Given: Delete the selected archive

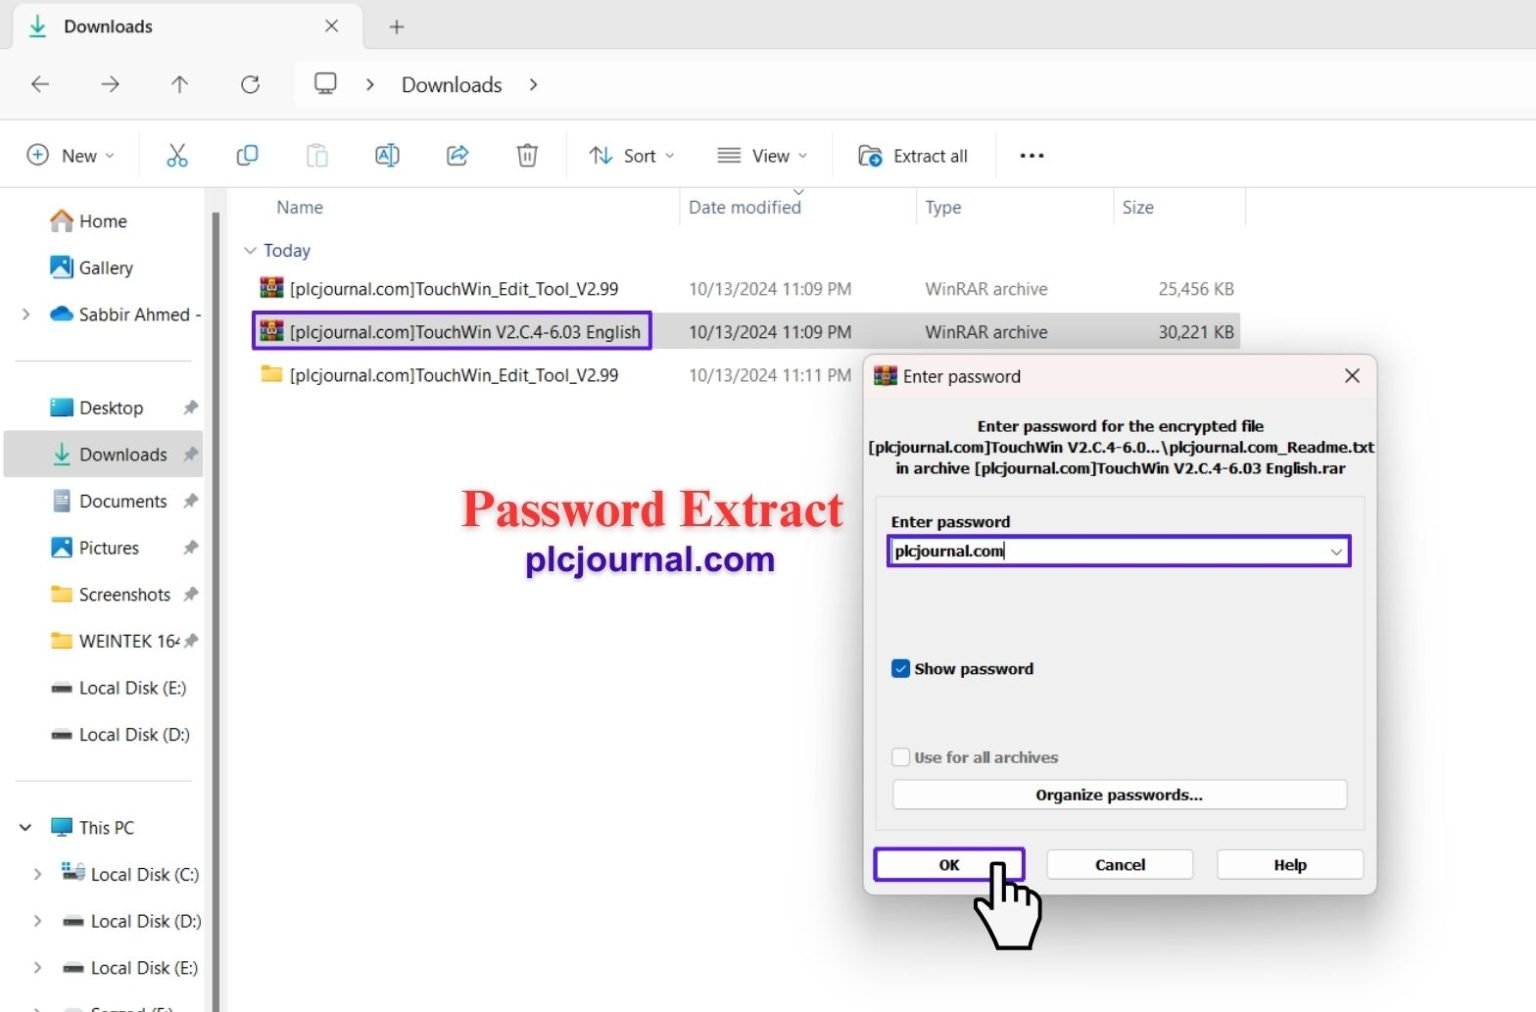Looking at the screenshot, I should coord(527,155).
